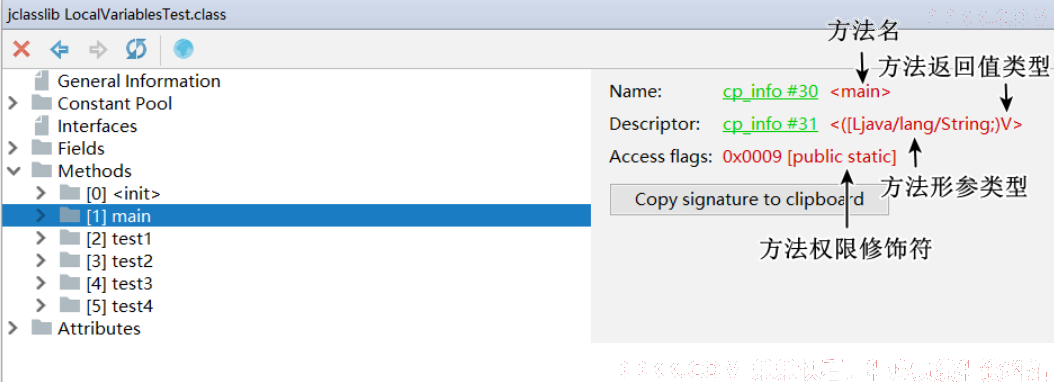
Task: Click the Constant Pool folder icon
Action: pos(42,103)
